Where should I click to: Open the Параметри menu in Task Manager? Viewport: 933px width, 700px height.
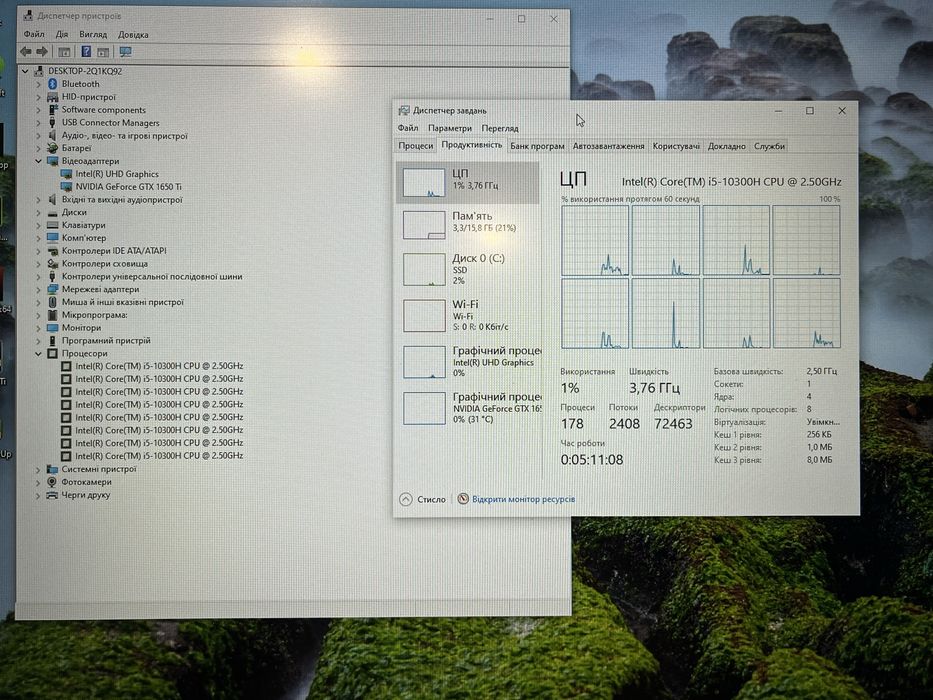click(450, 128)
